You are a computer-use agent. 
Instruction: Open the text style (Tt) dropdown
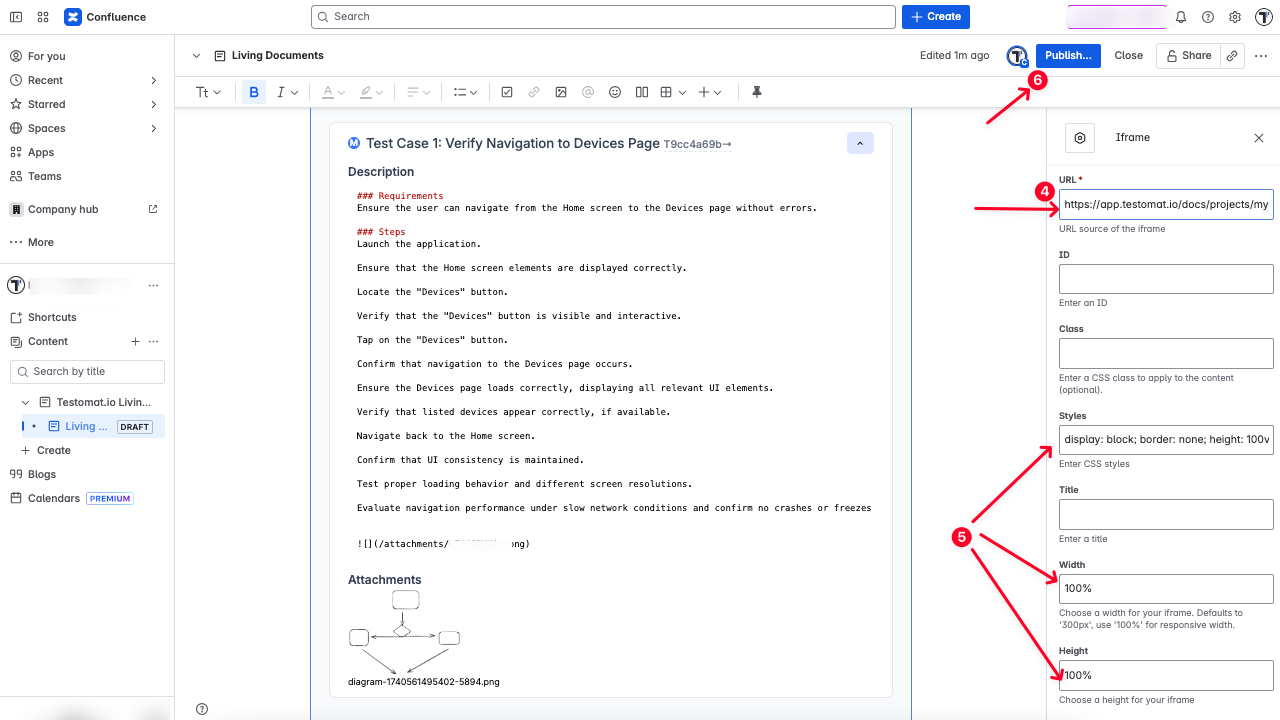tap(207, 91)
